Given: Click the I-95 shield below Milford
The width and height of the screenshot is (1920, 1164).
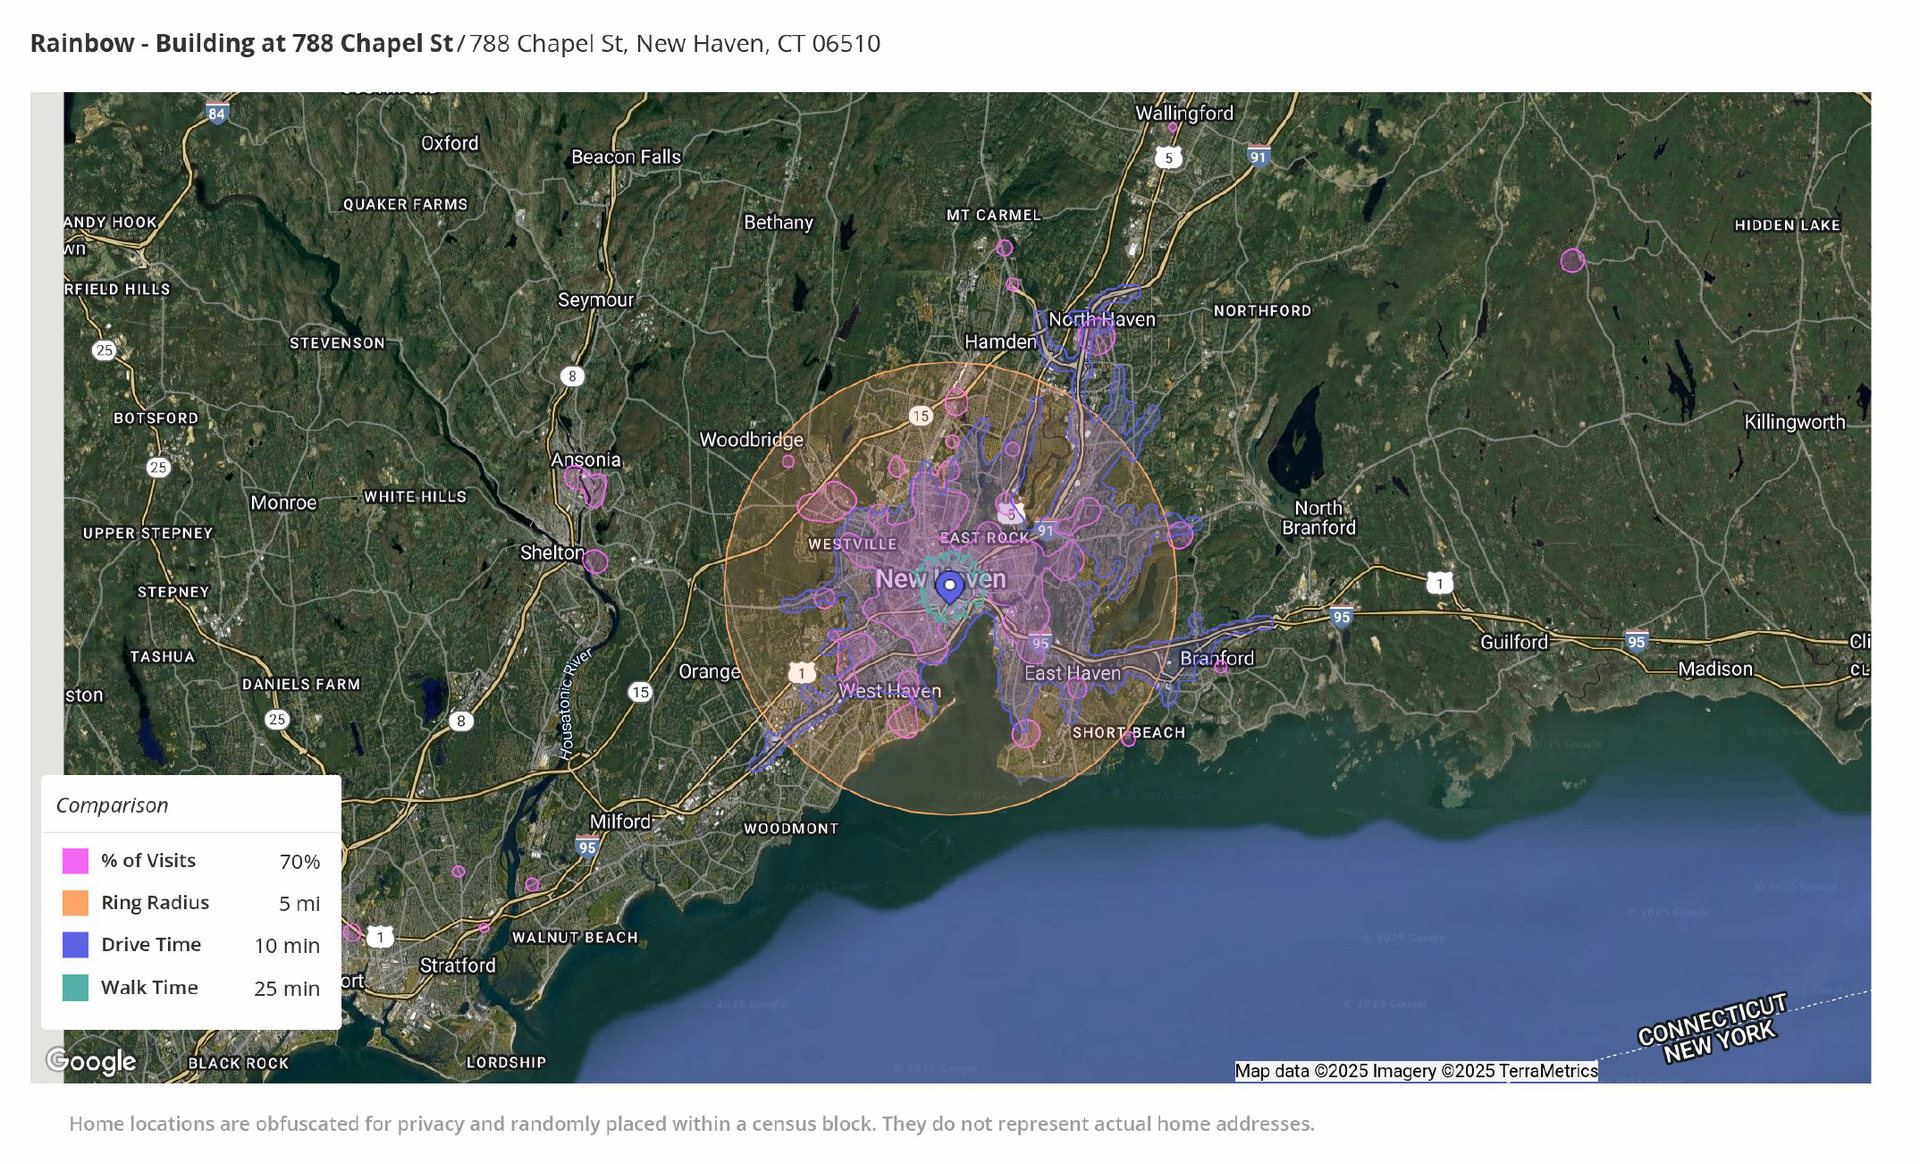Looking at the screenshot, I should (x=587, y=847).
